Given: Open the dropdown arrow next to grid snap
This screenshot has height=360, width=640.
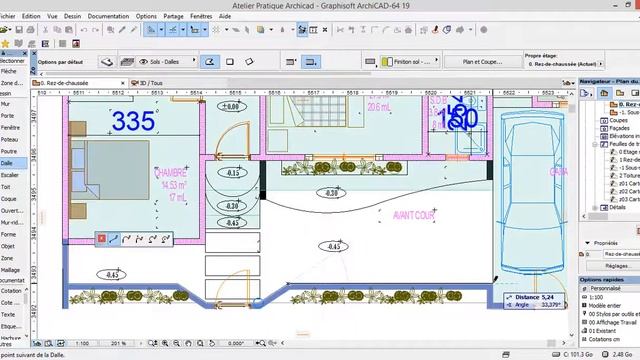Looking at the screenshot, I should coord(227,30).
